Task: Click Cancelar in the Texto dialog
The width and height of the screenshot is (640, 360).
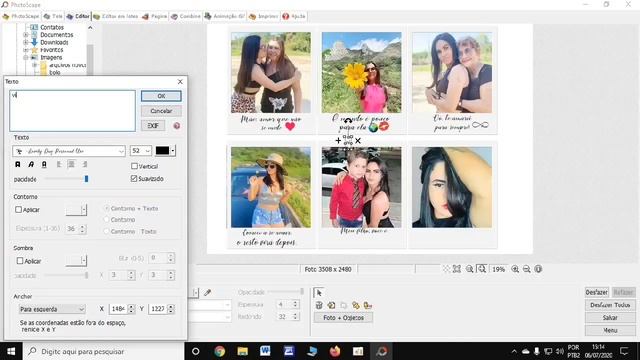Action: click(x=161, y=111)
